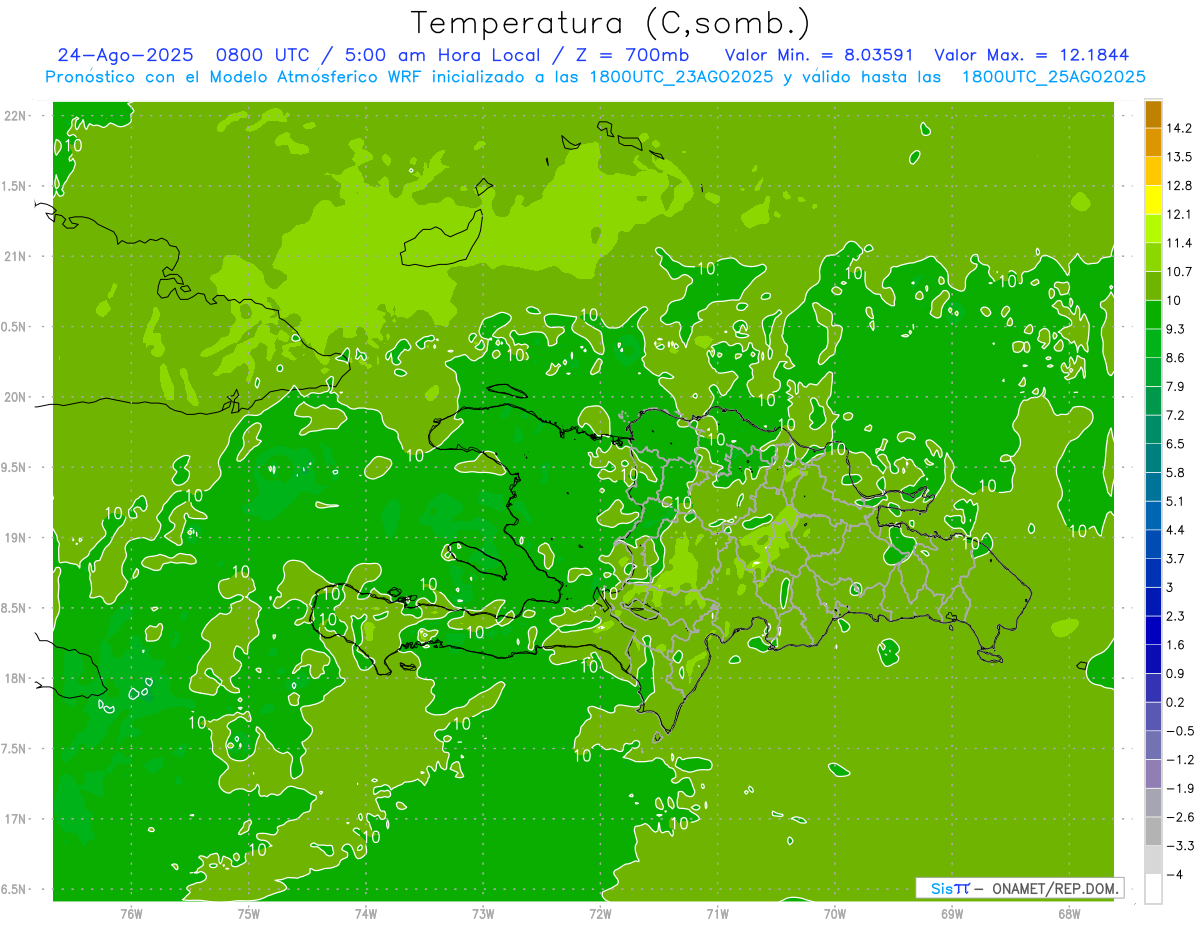This screenshot has width=1200, height=927.
Task: Click the '1.6' colorbar label
Action: pos(1176,645)
